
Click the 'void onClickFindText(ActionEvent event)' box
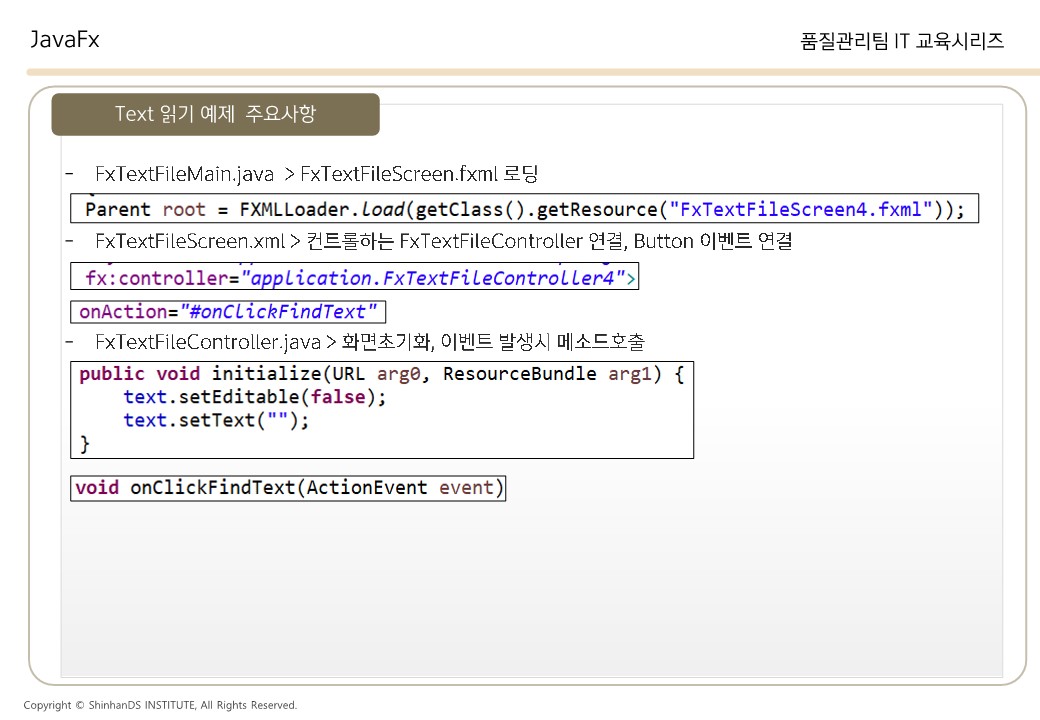288,488
